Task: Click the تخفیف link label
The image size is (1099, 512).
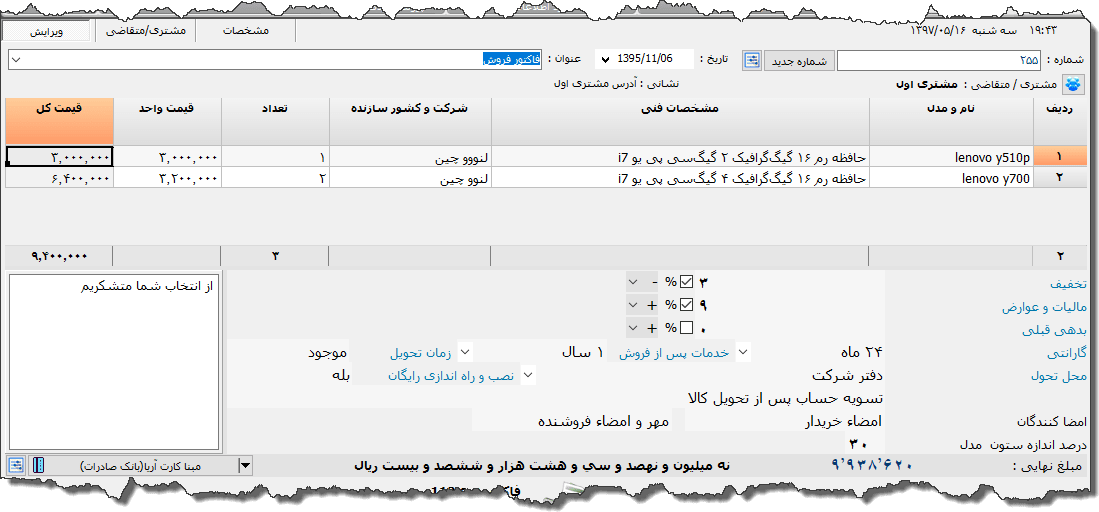Action: 1068,284
